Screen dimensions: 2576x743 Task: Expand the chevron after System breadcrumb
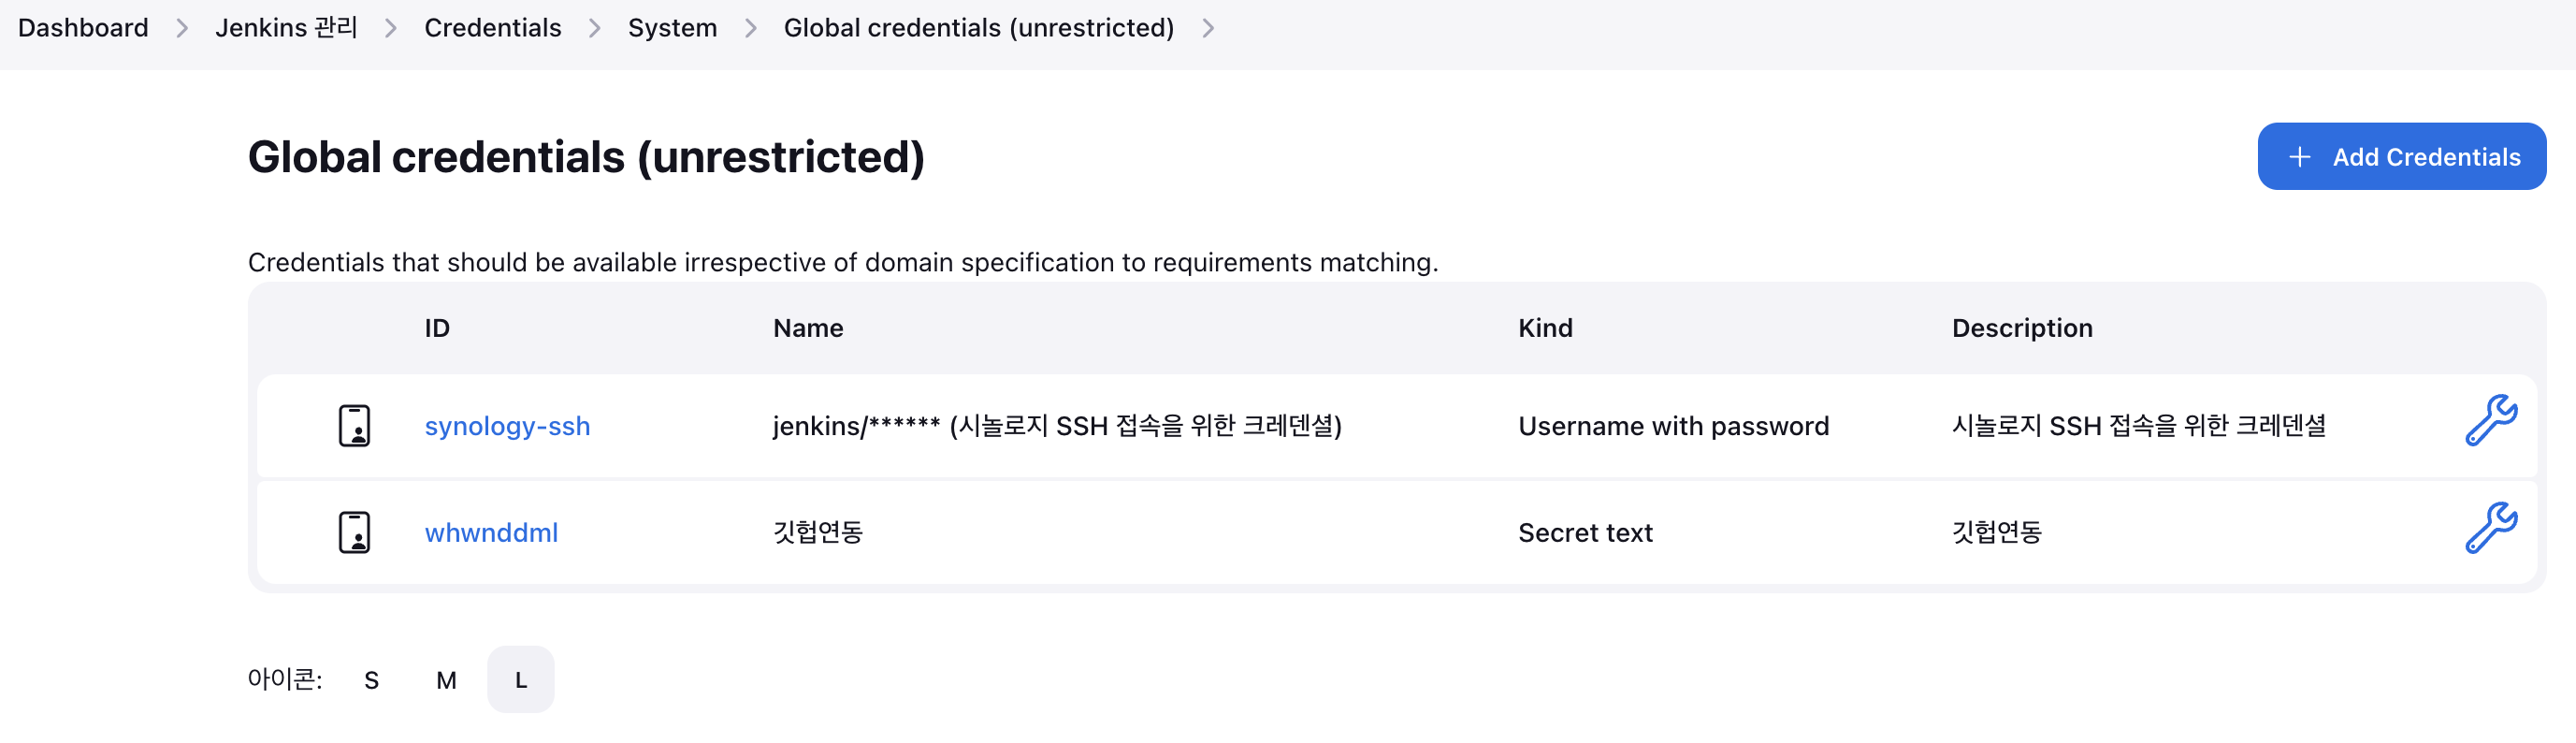point(751,28)
